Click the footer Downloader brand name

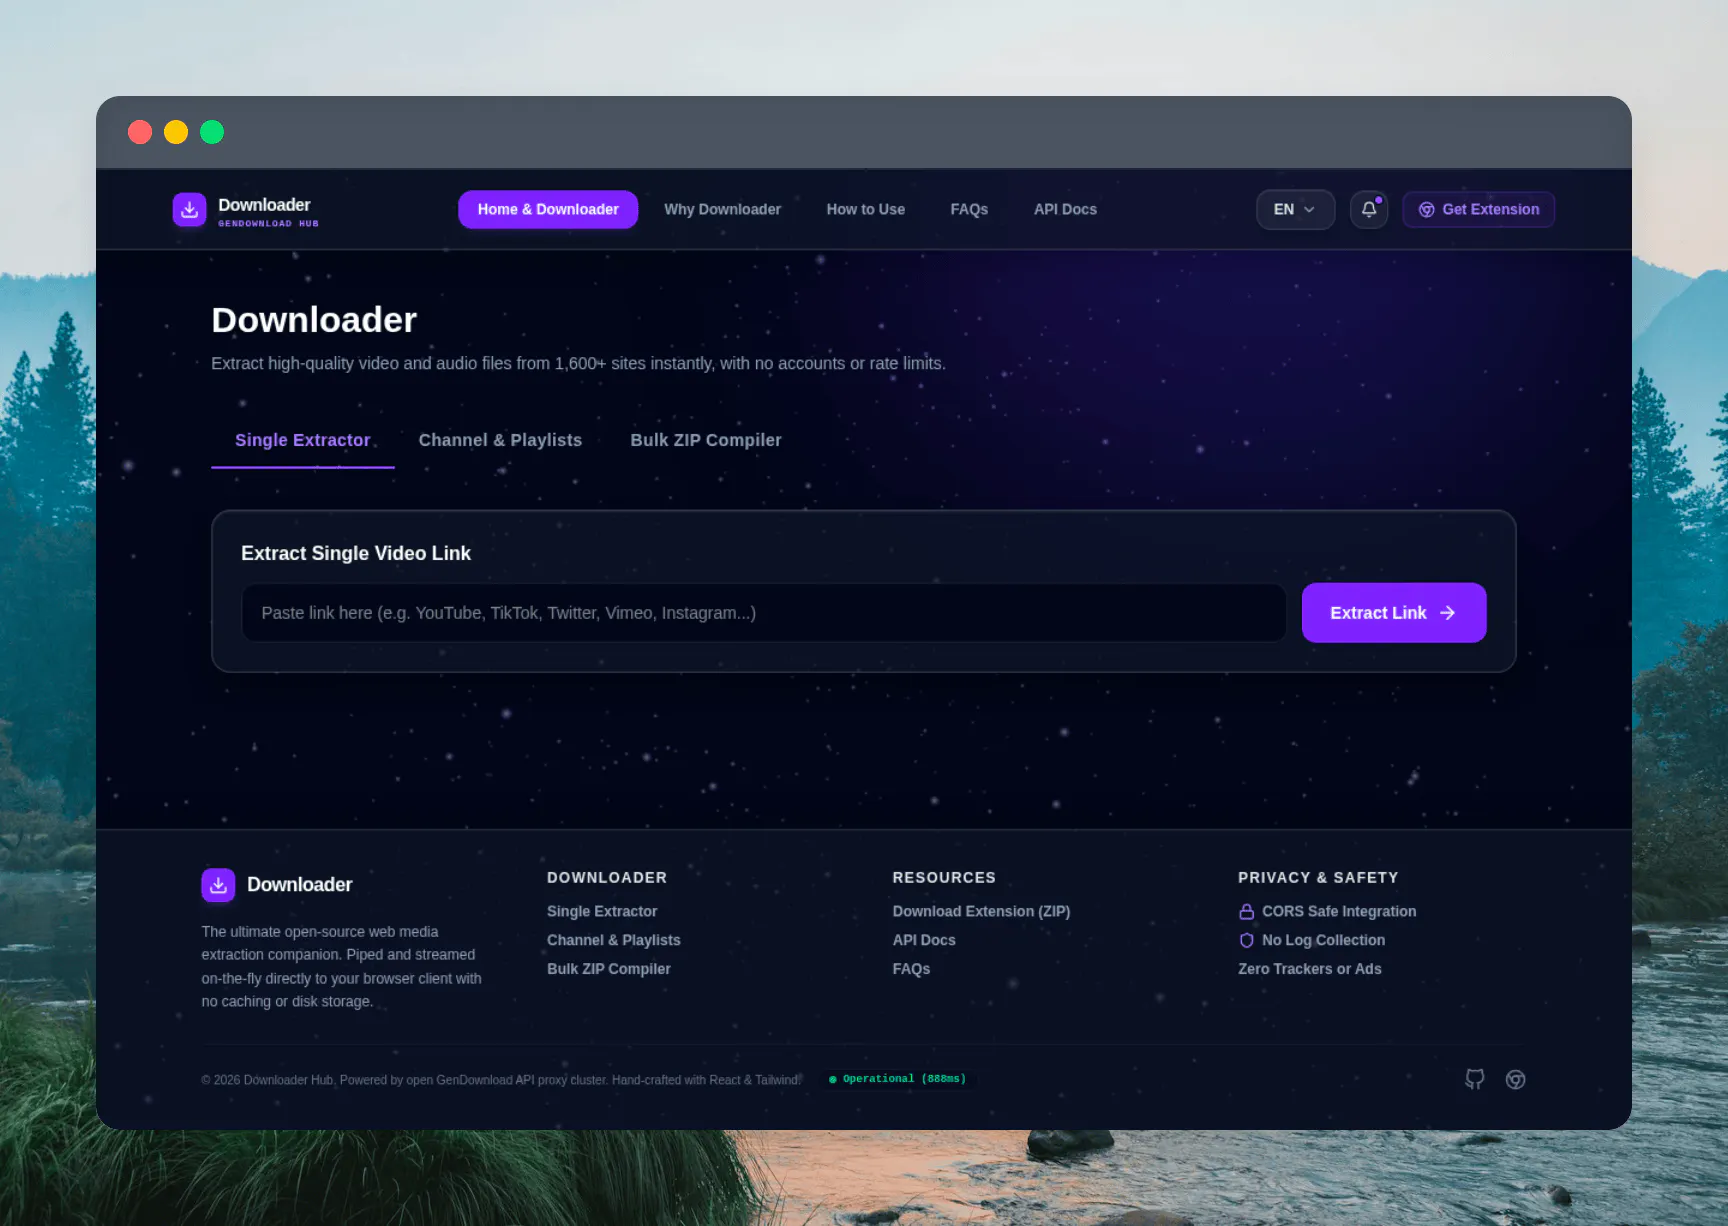point(299,885)
